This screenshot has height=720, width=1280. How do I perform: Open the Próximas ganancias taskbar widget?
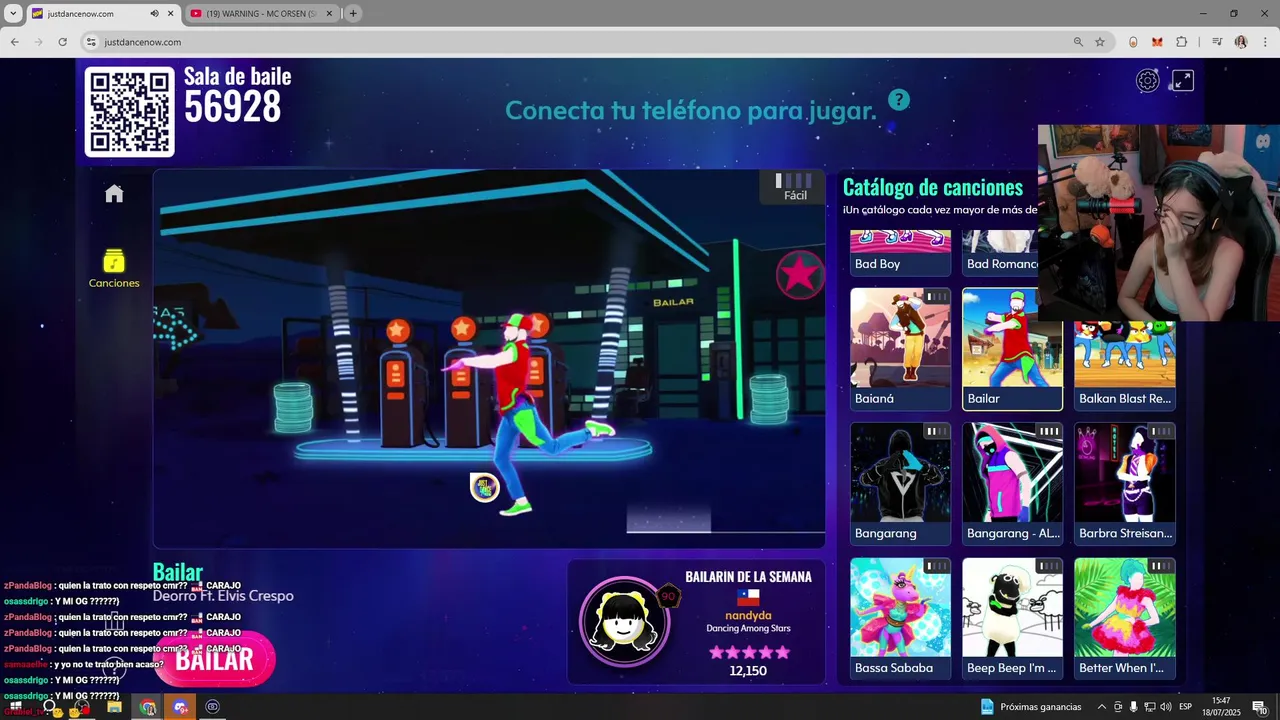1031,707
